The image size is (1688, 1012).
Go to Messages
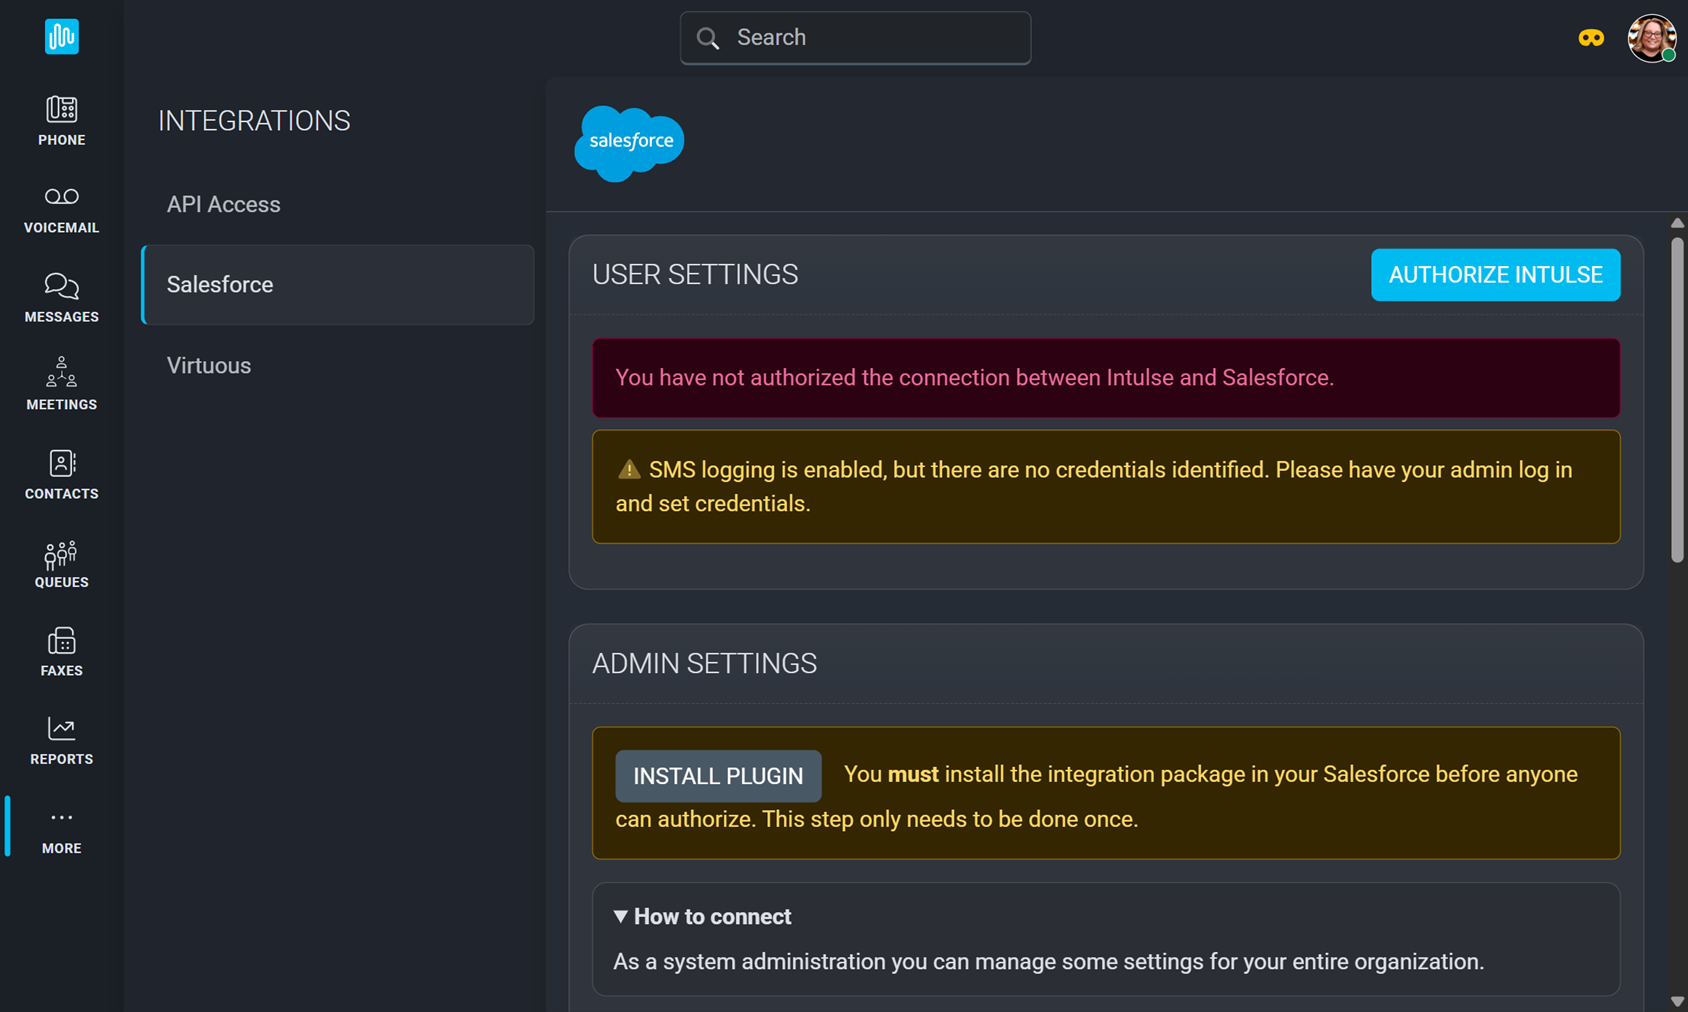pyautogui.click(x=61, y=298)
